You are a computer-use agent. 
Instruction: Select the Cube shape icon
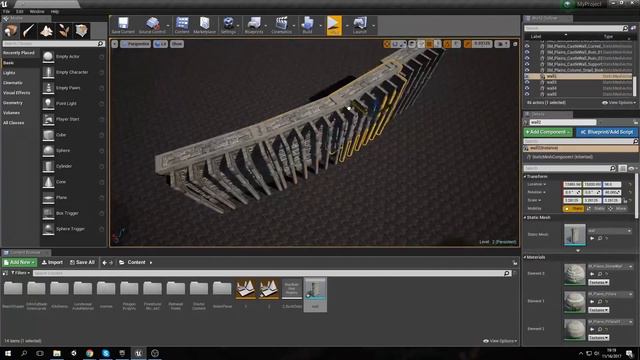[48, 135]
